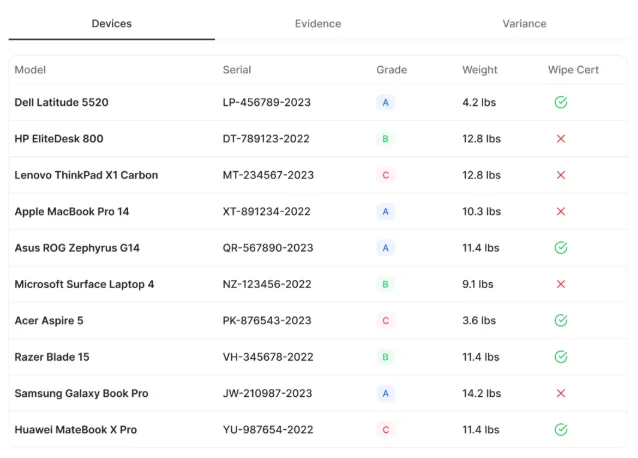Click the 14.2 lbs weight value
Image resolution: width=638 pixels, height=458 pixels.
tap(481, 393)
